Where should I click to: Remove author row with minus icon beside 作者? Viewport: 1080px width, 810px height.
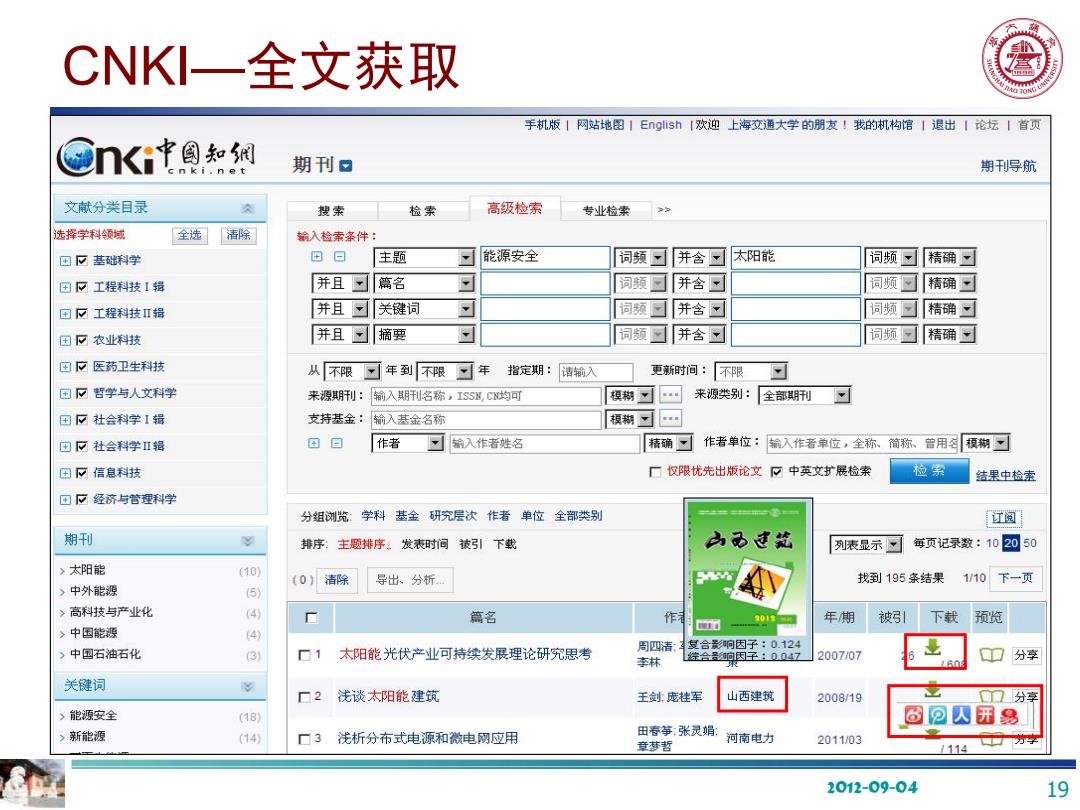point(337,443)
